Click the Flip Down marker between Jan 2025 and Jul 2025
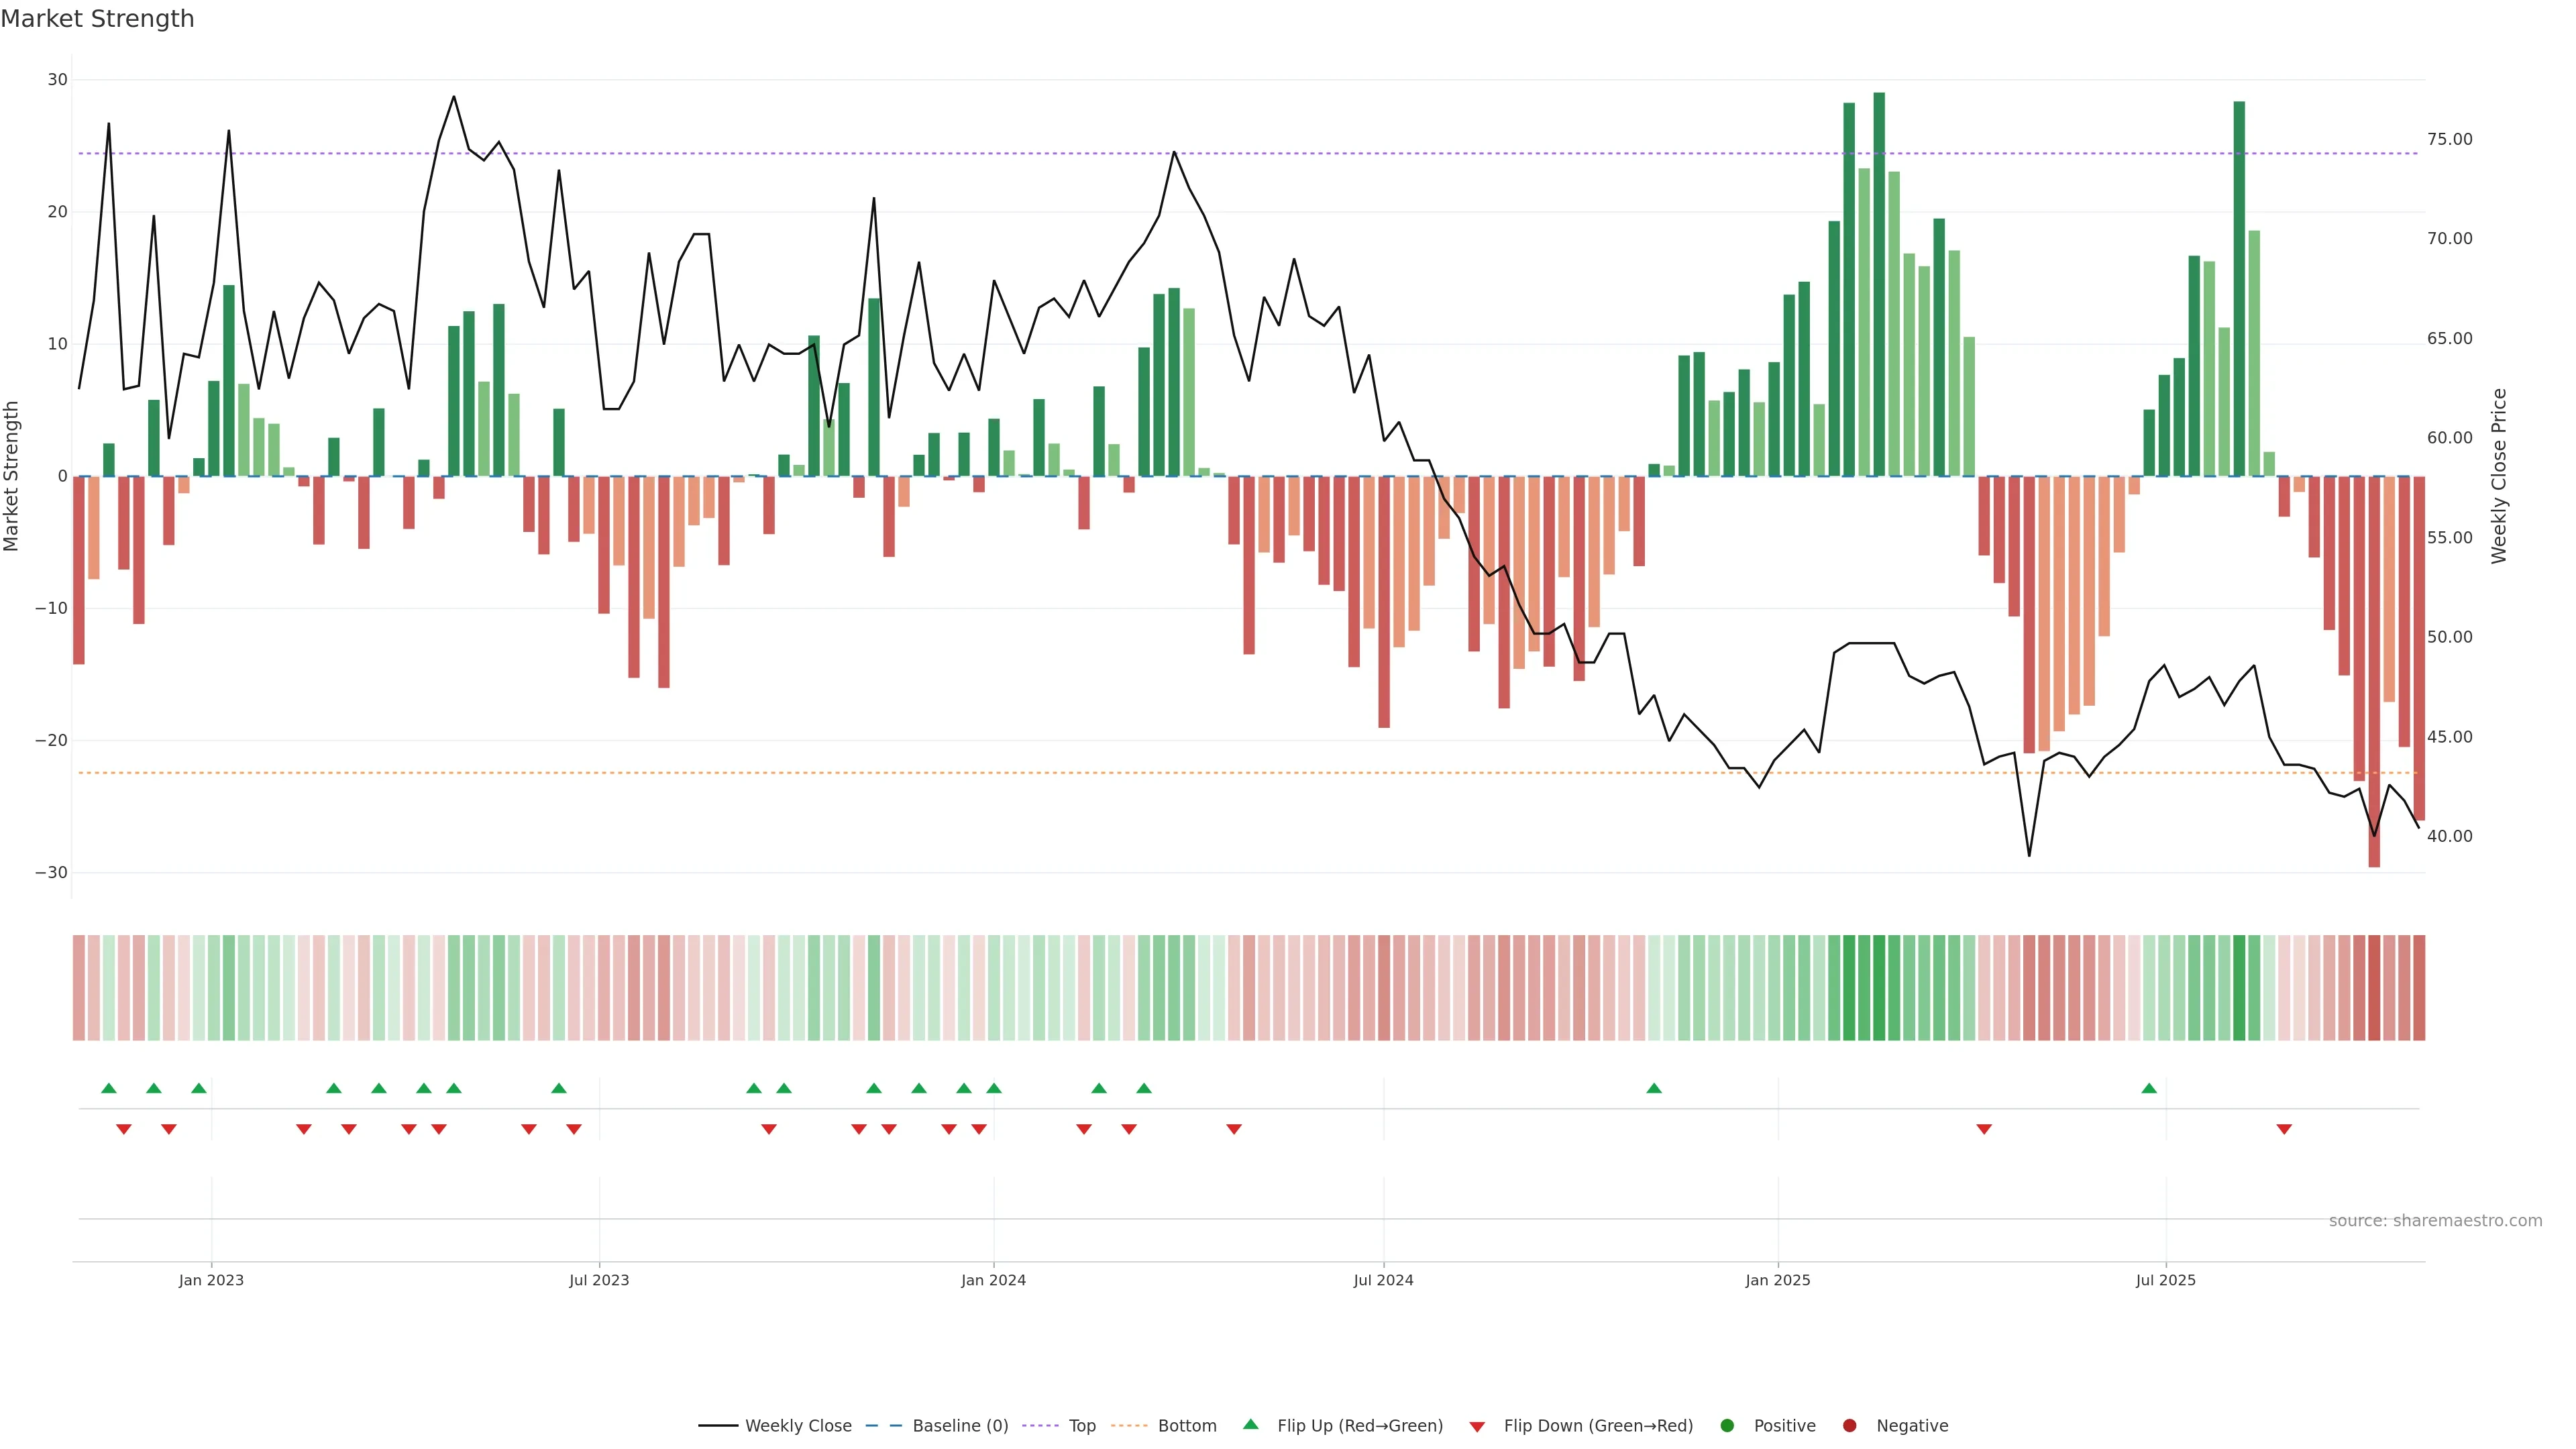Image resolution: width=2576 pixels, height=1449 pixels. 1984,1129
